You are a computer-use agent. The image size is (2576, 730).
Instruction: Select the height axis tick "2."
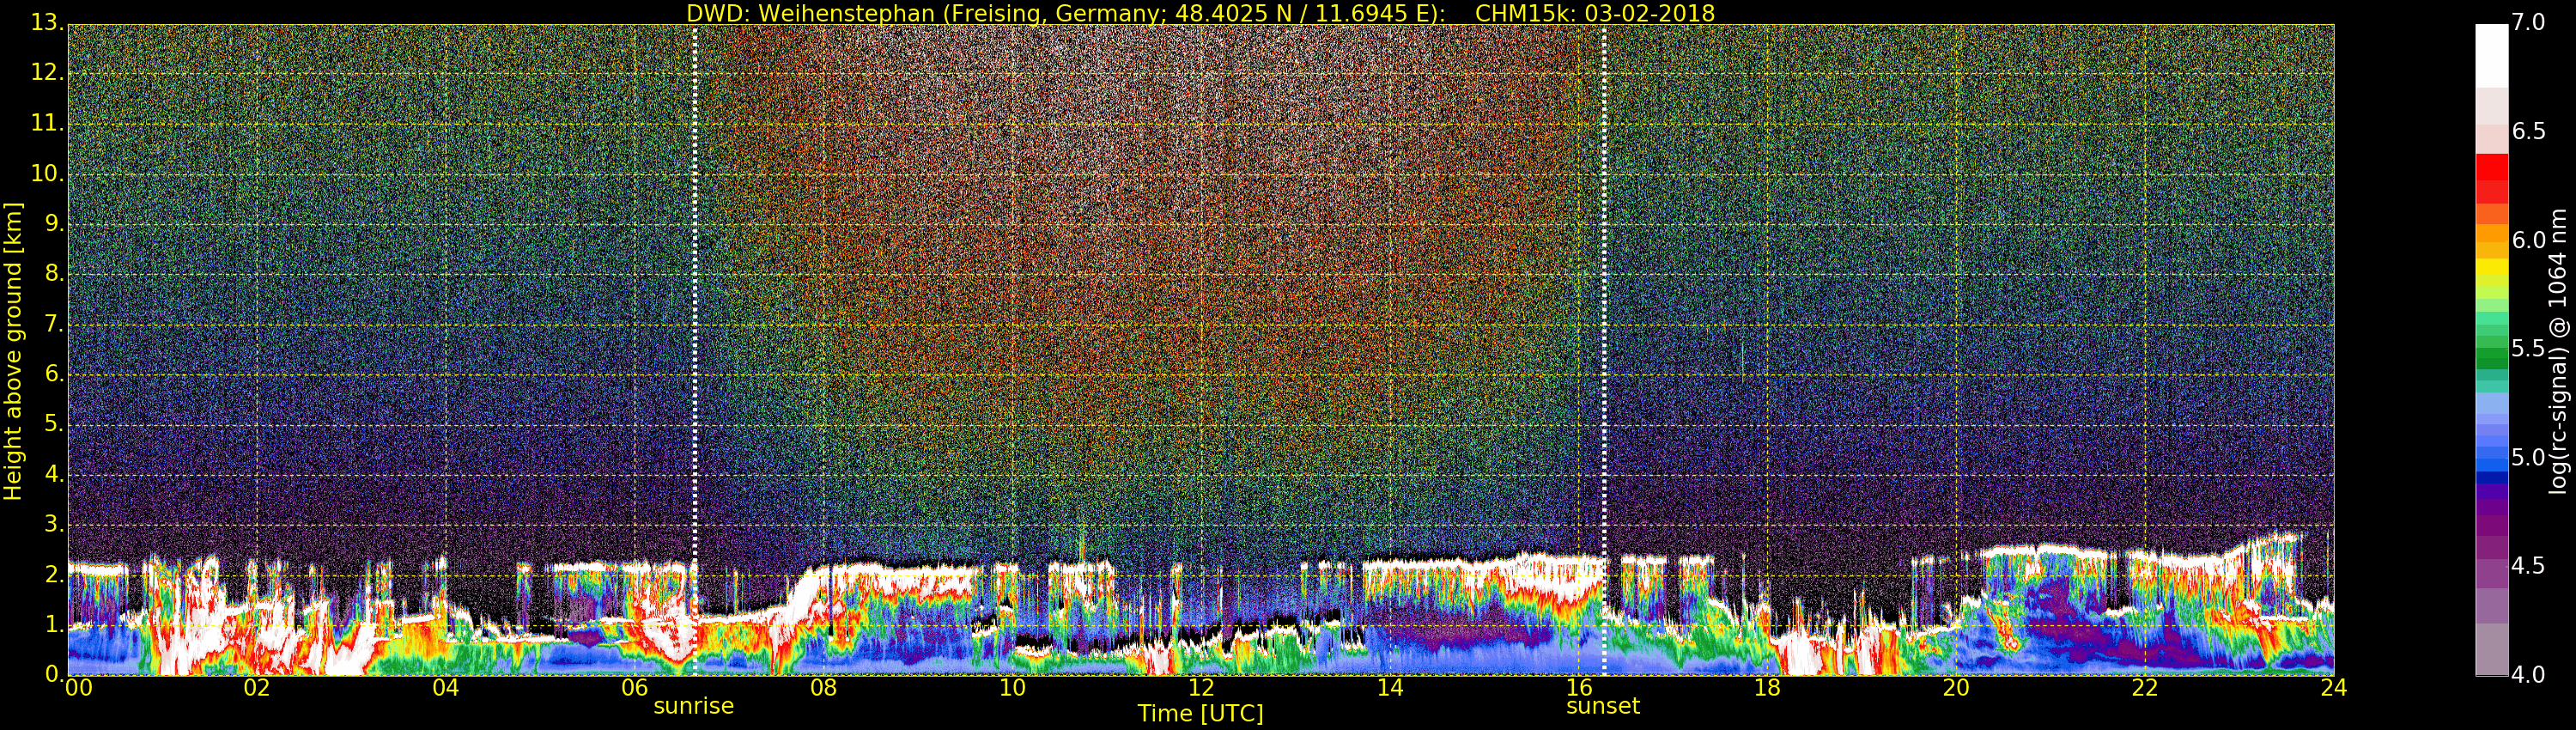54,575
